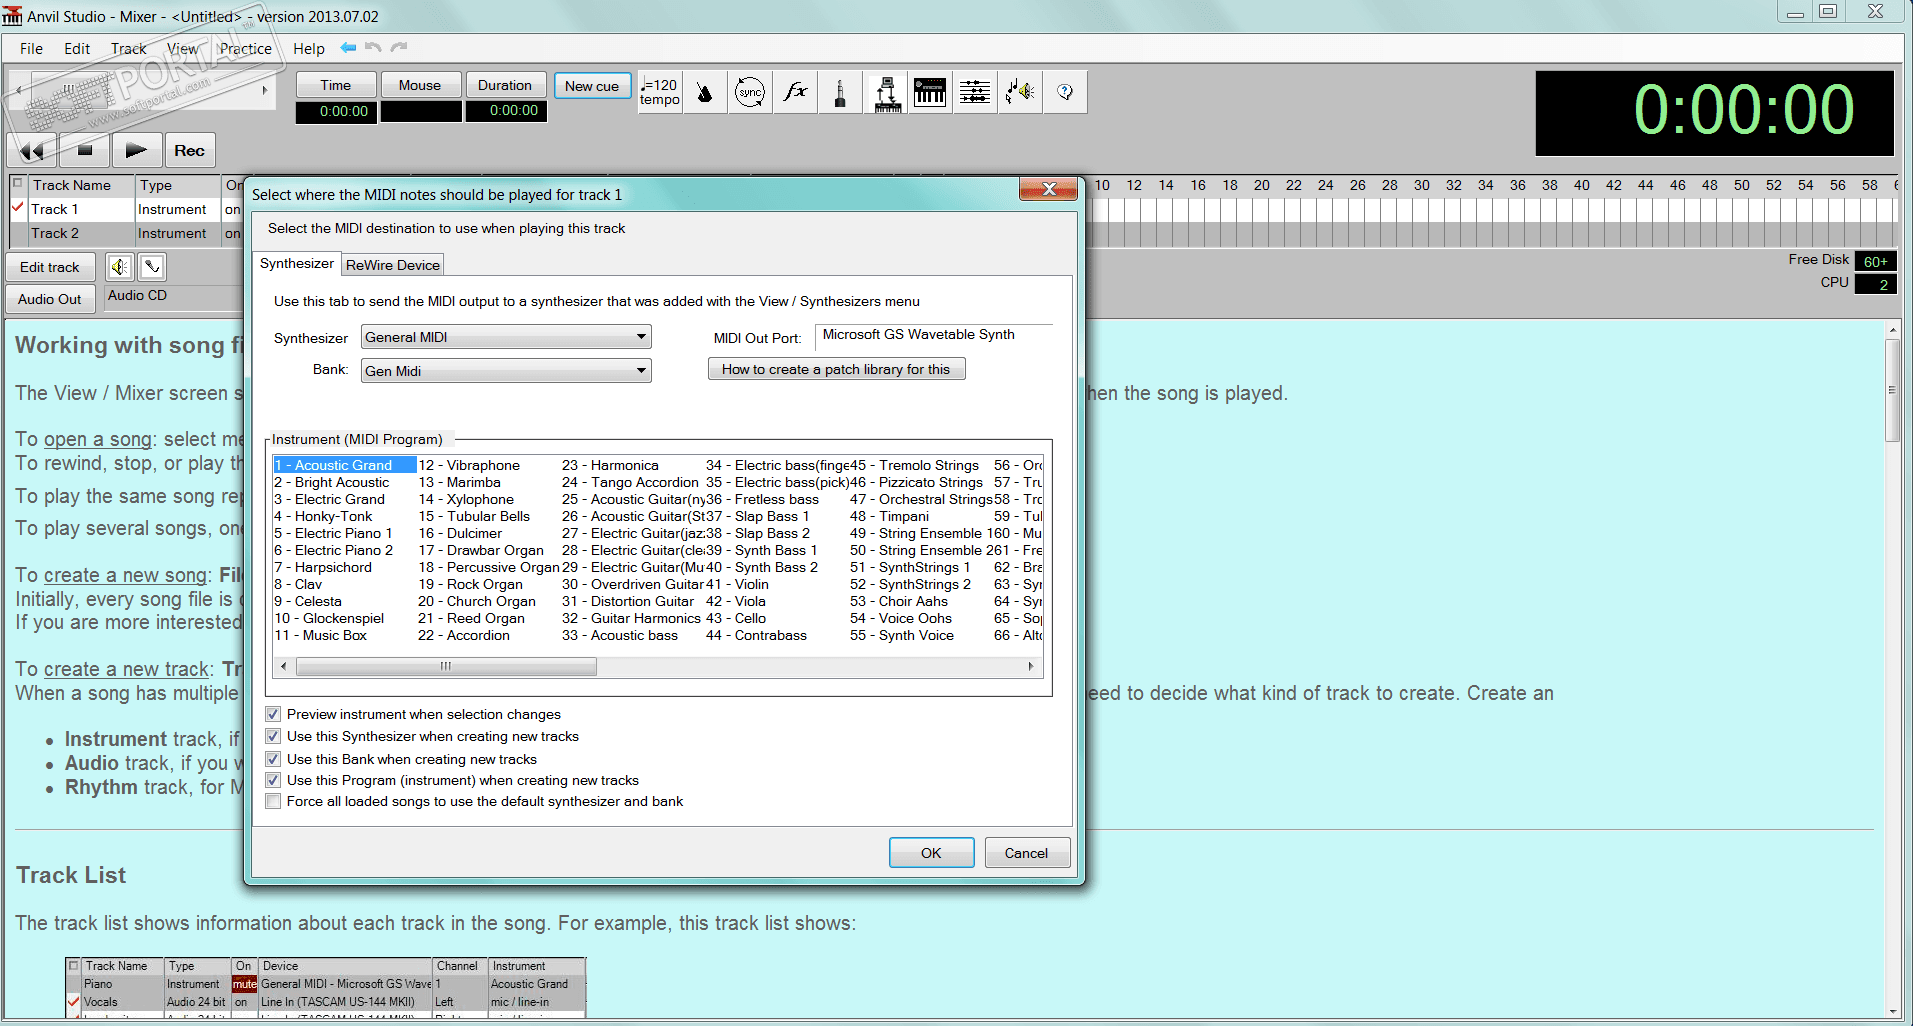This screenshot has width=1913, height=1026.
Task: Click the rewind to start button
Action: [x=32, y=151]
